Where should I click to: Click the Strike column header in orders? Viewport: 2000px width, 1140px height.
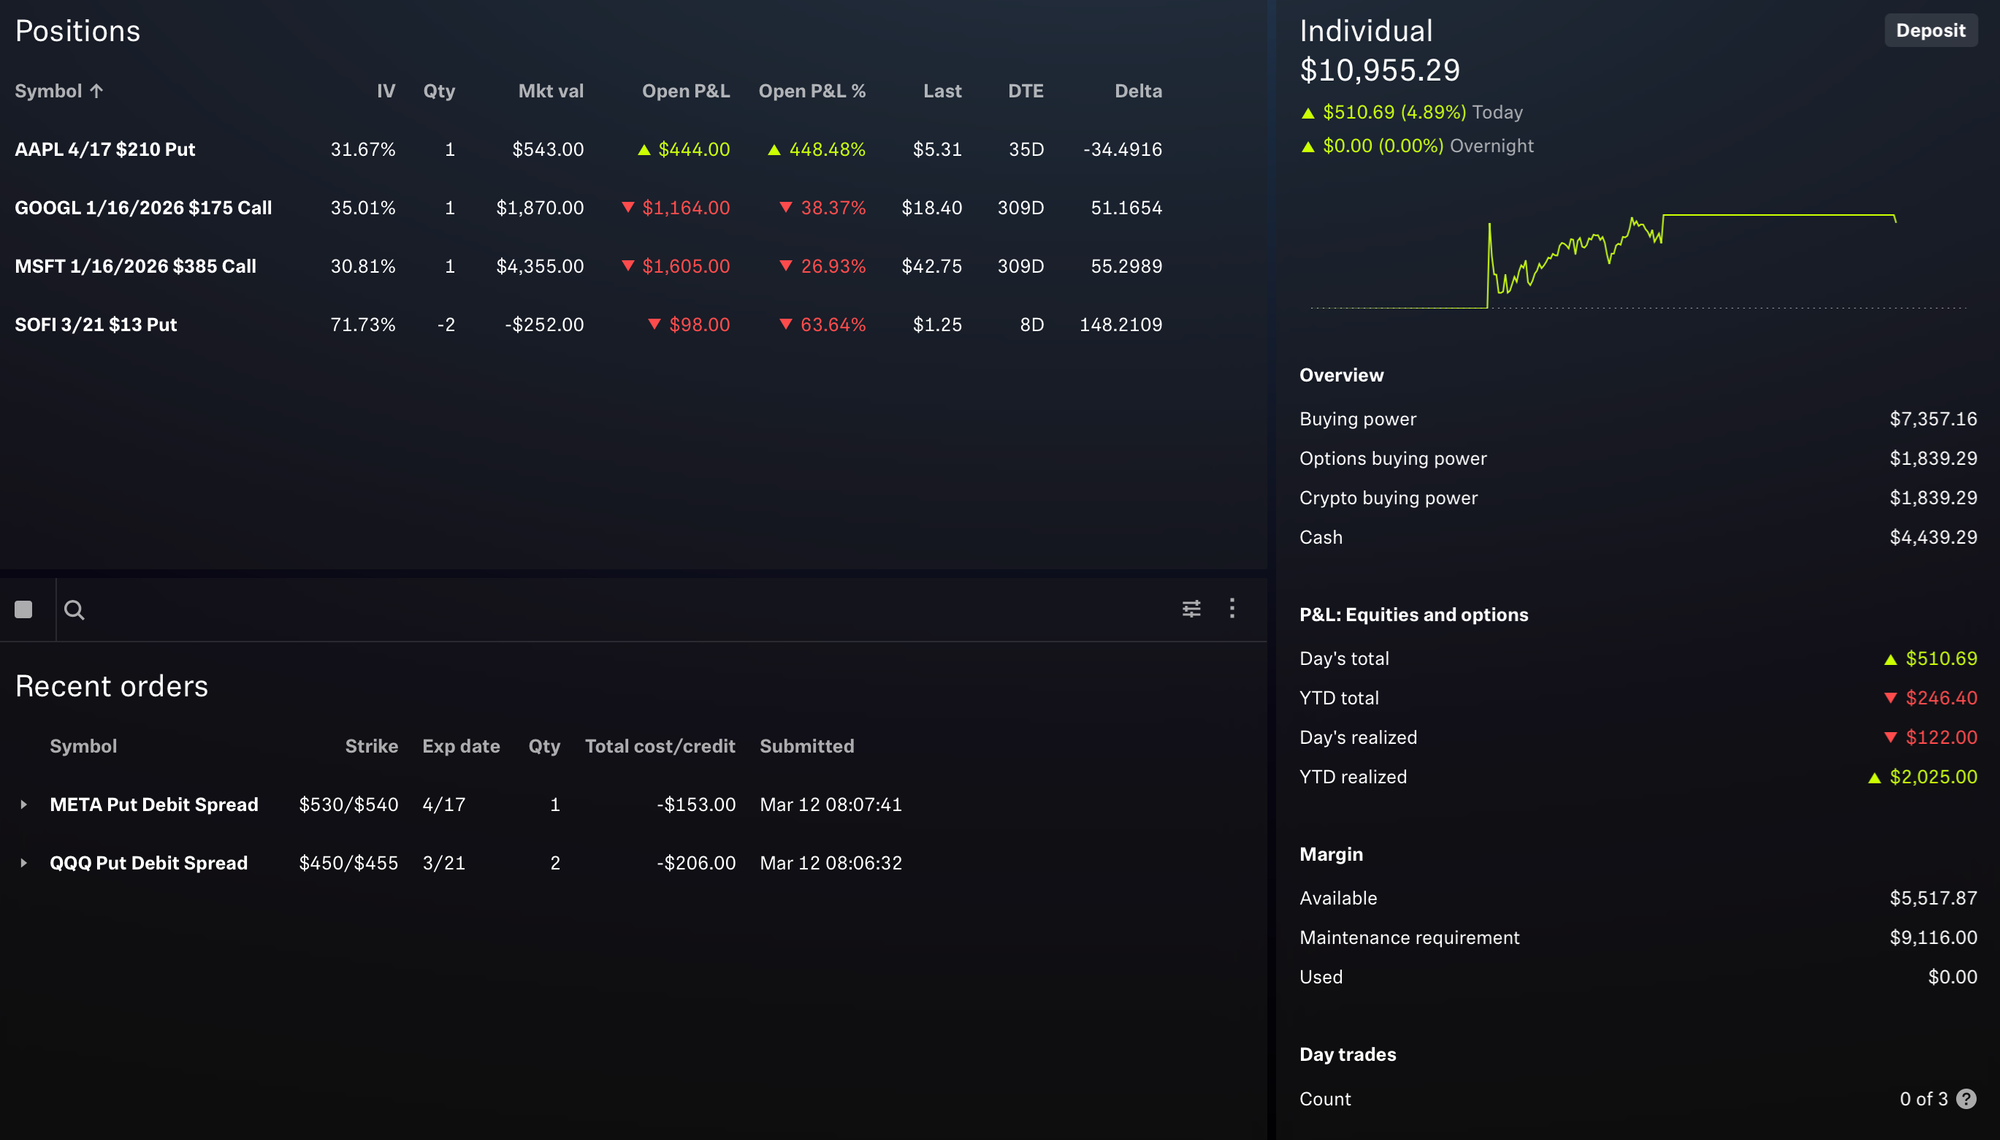click(x=371, y=746)
